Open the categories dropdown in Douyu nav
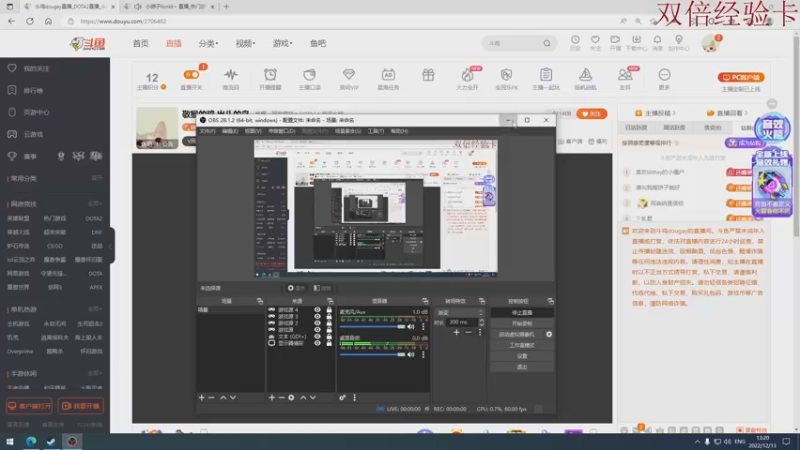Screen dimensions: 800x450 (x=208, y=43)
